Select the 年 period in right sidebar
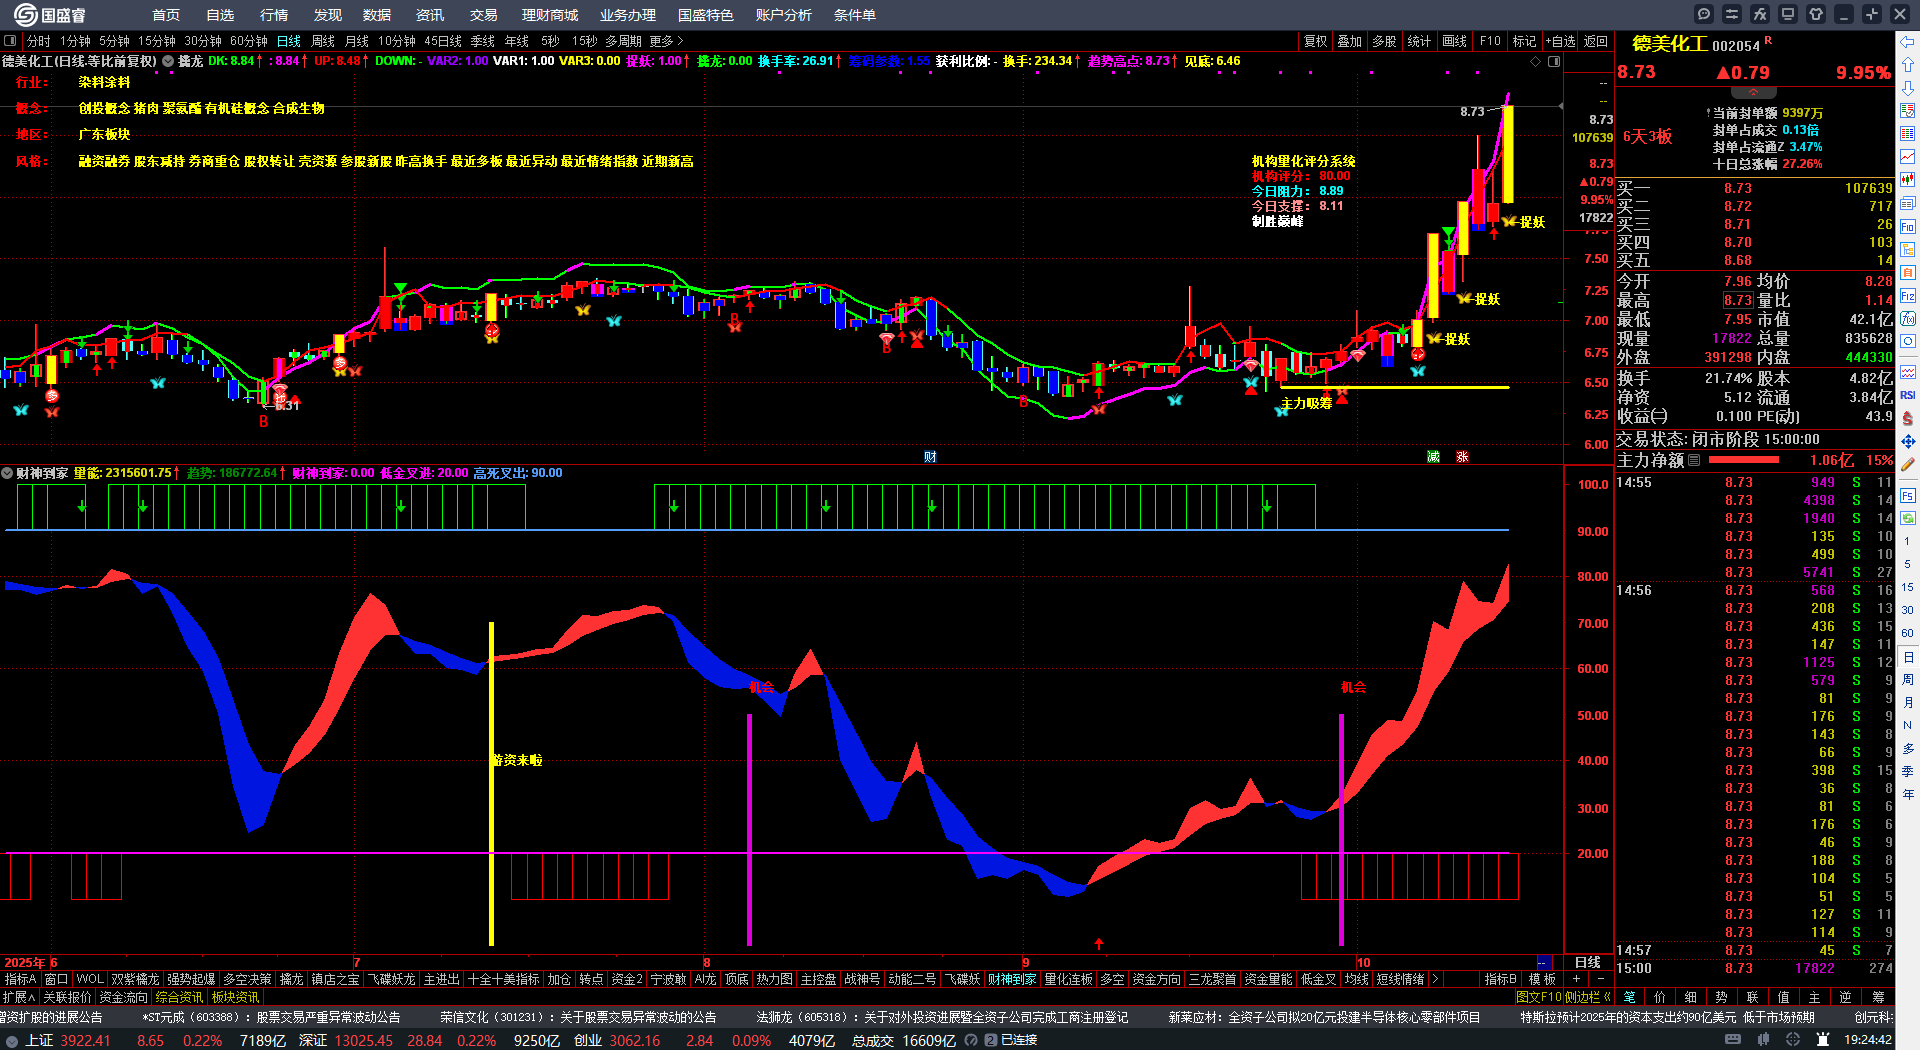1920x1050 pixels. (1908, 794)
